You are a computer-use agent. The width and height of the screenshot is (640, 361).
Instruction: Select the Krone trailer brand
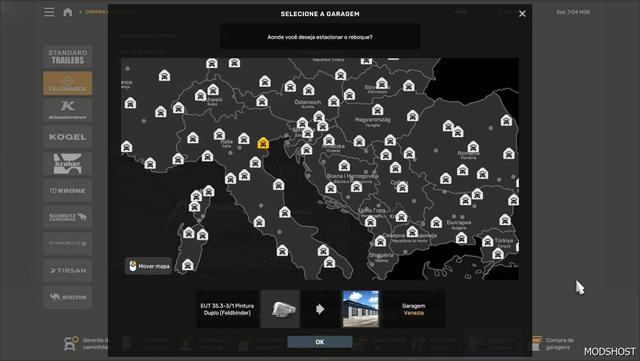click(x=68, y=190)
